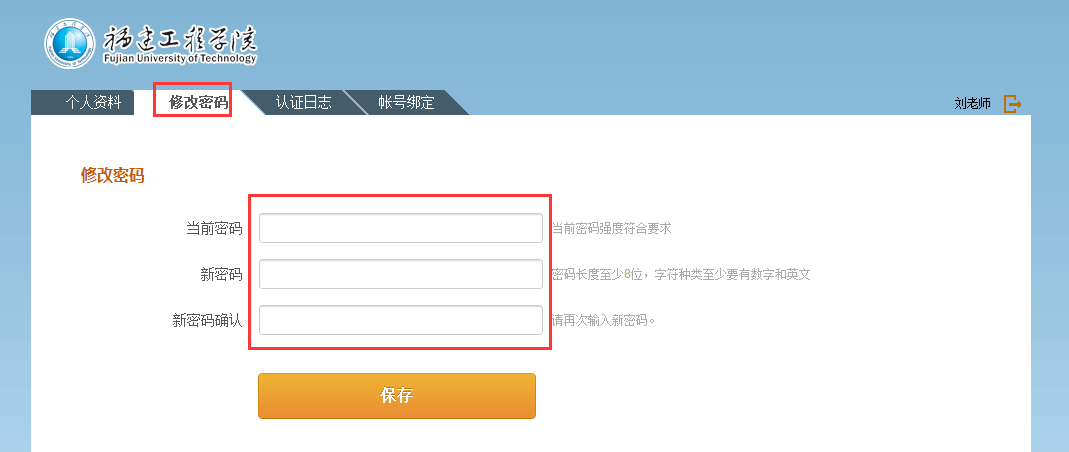Viewport: 1069px width, 452px height.
Task: Click the Fujian University of Technology subtitle
Action: 180,59
